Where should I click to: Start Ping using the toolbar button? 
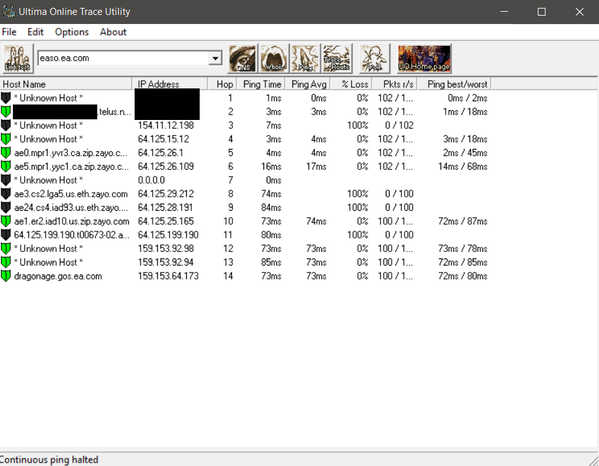pos(305,58)
